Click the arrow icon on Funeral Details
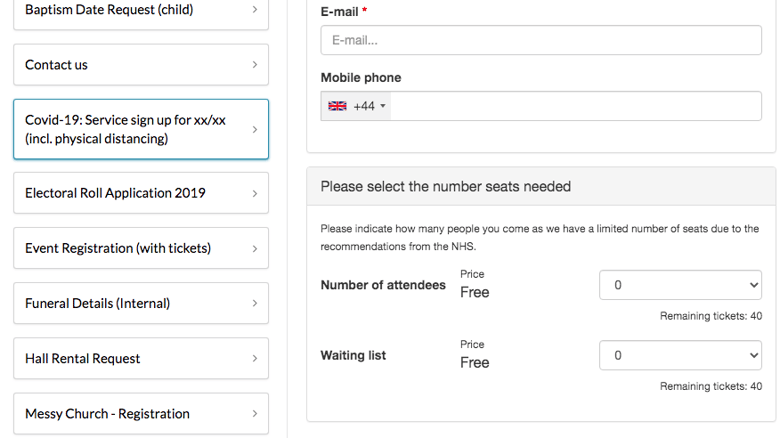Image resolution: width=780 pixels, height=438 pixels. pyautogui.click(x=255, y=303)
